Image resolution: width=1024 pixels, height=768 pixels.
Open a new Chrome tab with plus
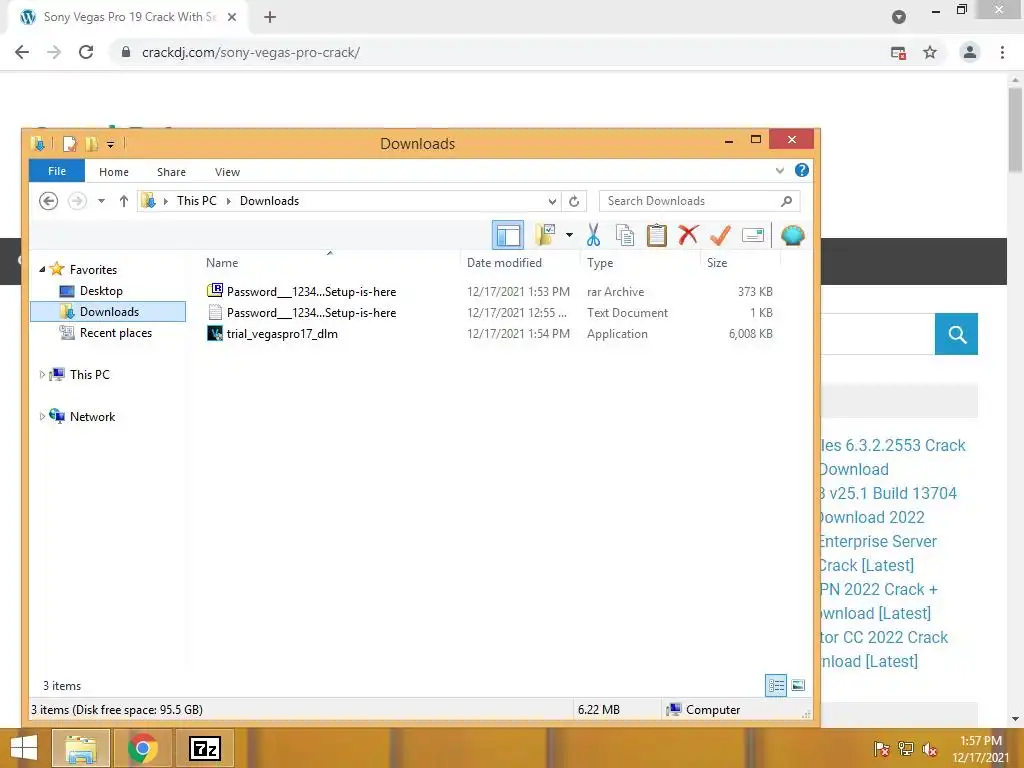pyautogui.click(x=270, y=17)
